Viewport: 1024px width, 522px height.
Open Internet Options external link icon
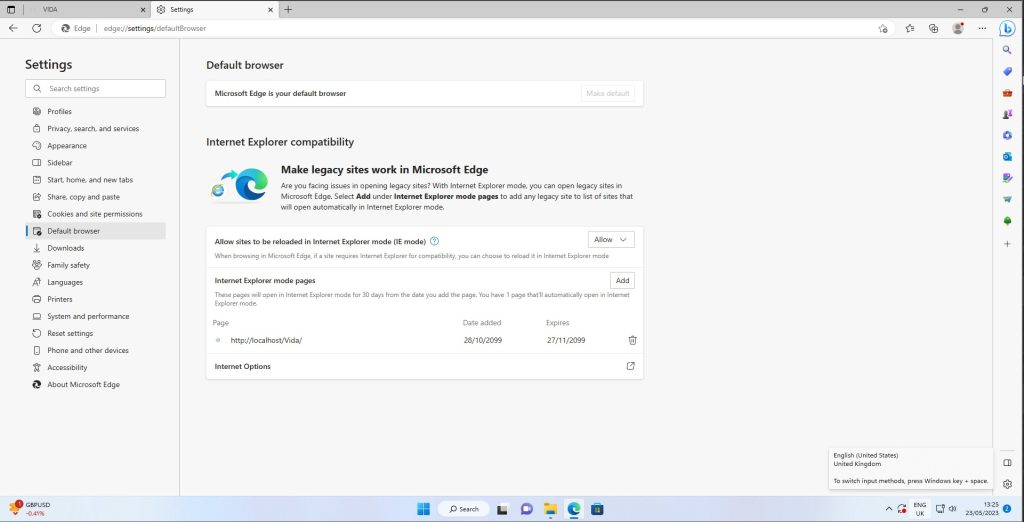[630, 367]
